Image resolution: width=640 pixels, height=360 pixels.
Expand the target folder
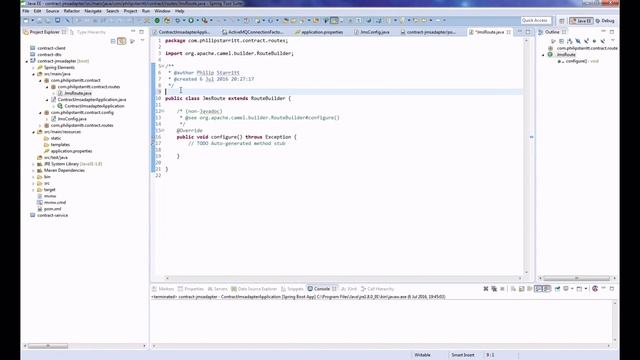[33, 190]
